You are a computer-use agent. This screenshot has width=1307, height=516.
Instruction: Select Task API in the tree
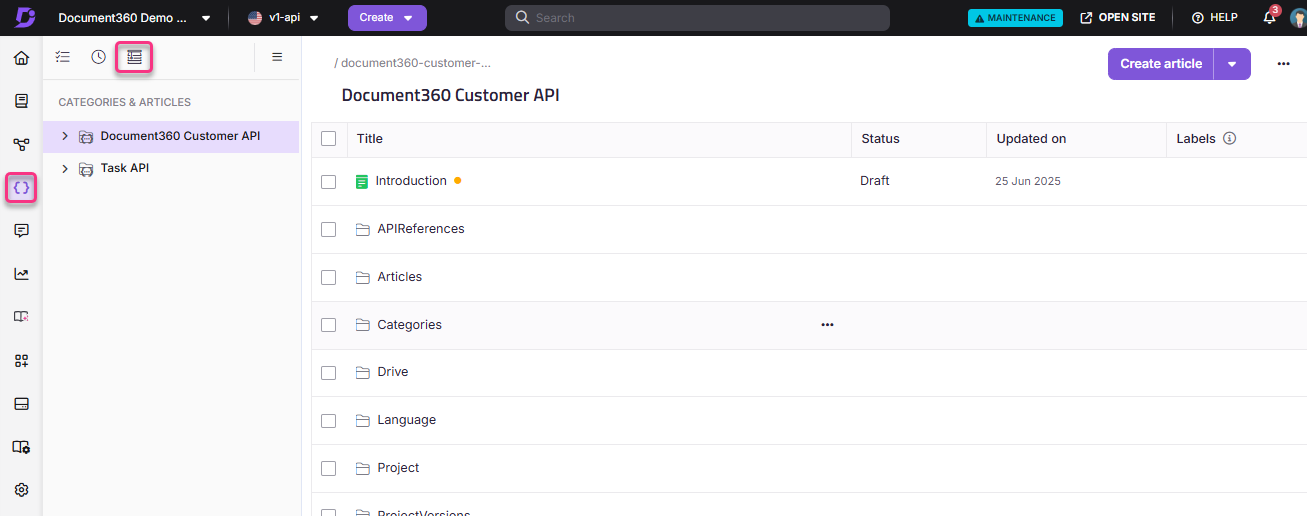pos(125,168)
